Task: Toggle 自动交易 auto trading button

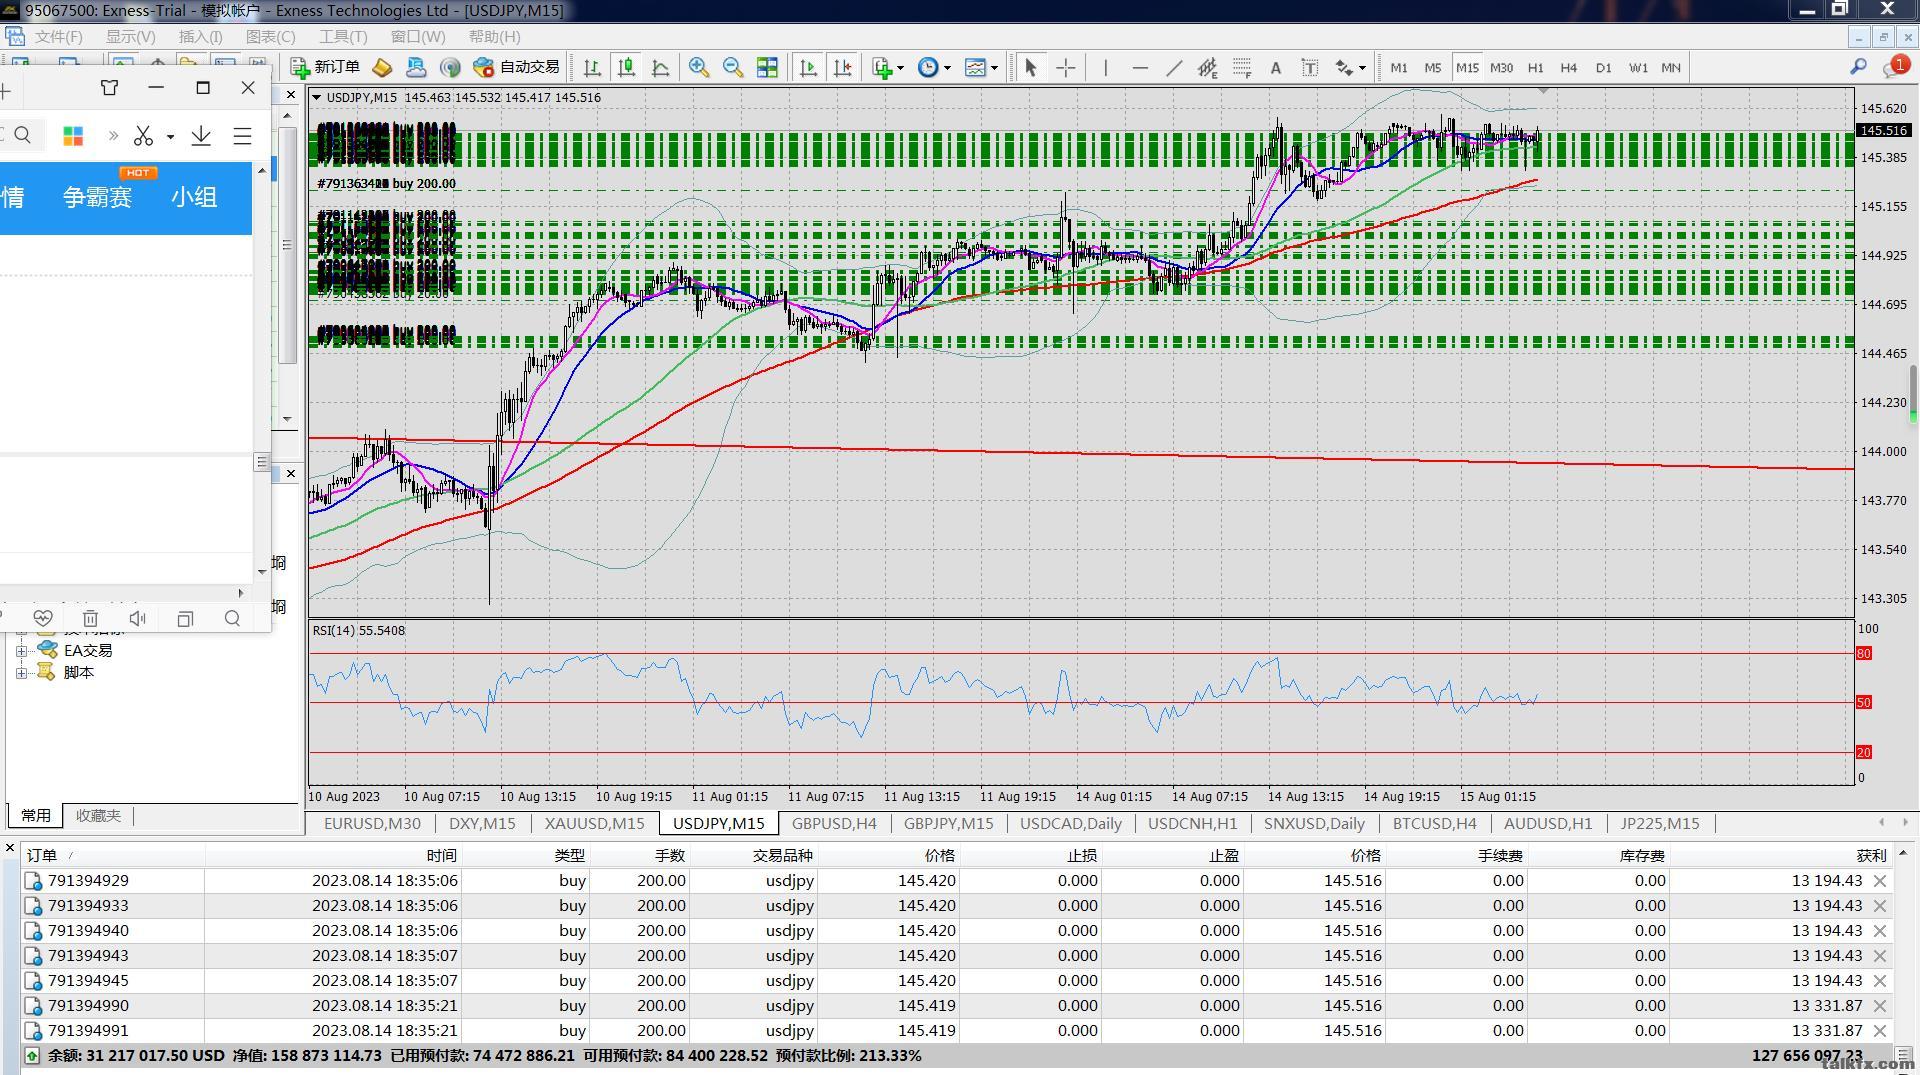Action: (x=516, y=67)
